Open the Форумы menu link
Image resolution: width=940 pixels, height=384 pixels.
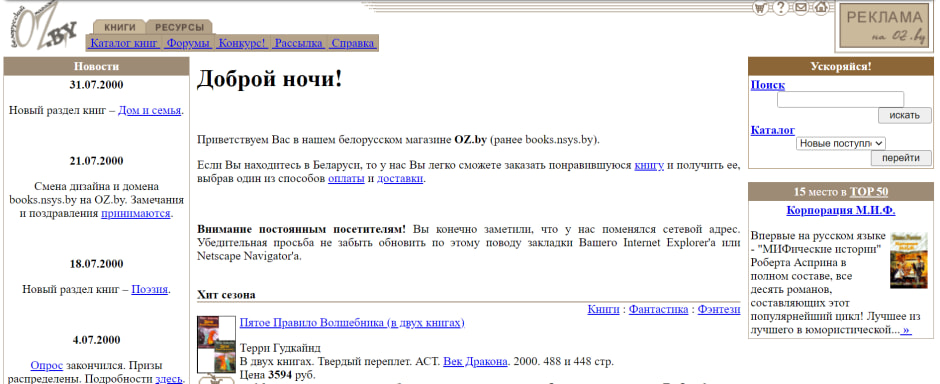point(188,43)
